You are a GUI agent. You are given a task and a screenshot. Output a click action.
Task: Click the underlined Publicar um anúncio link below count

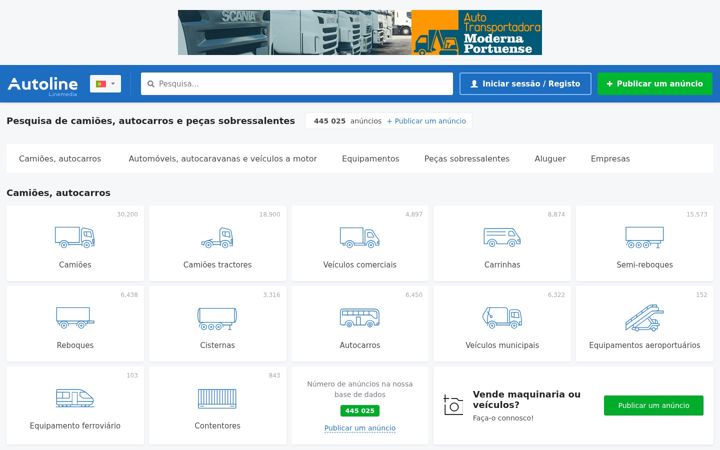click(360, 428)
